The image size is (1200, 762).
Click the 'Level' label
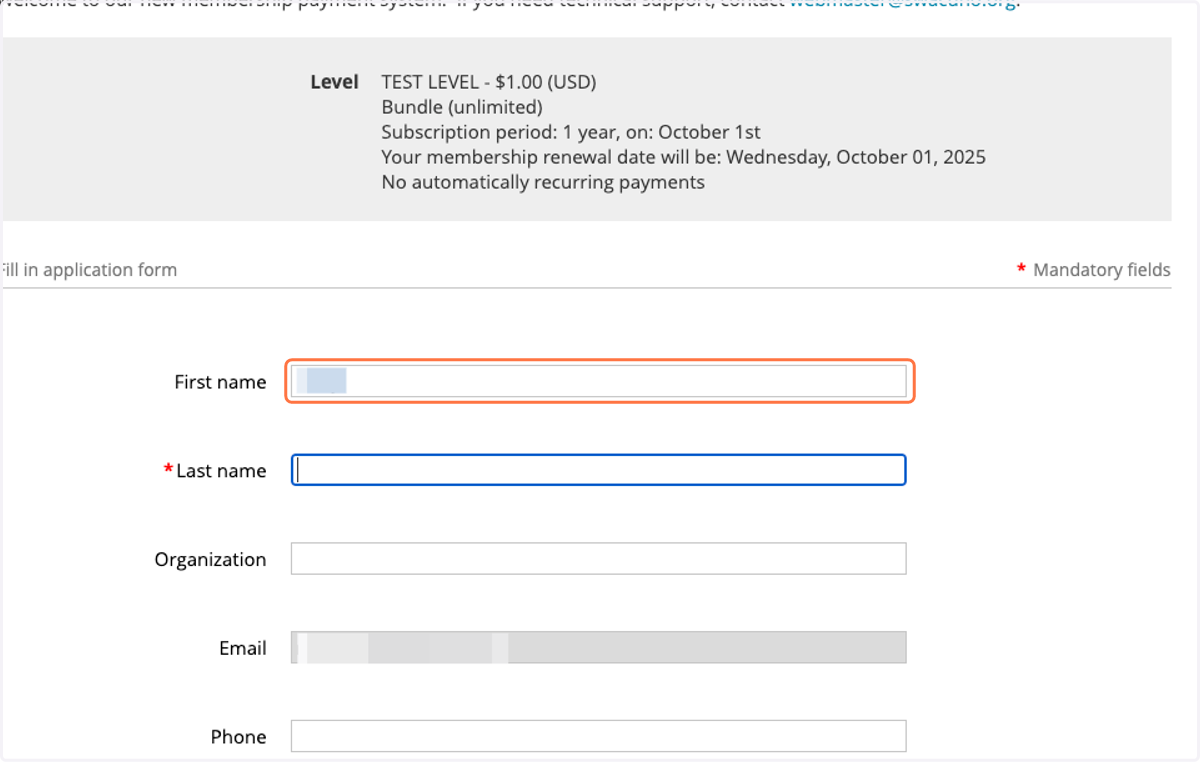tap(334, 82)
